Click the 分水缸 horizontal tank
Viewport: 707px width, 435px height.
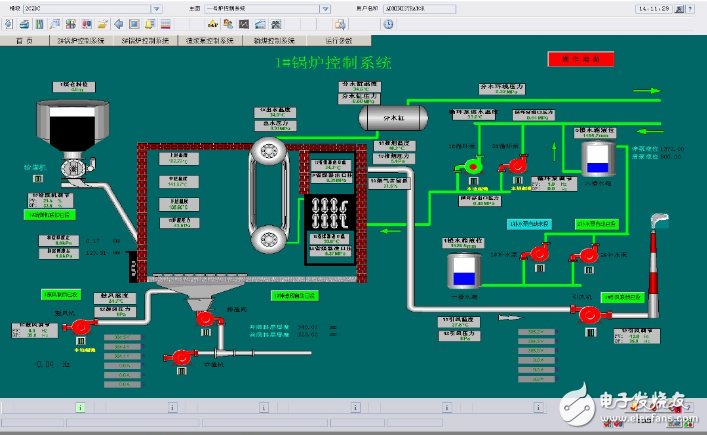click(x=394, y=117)
